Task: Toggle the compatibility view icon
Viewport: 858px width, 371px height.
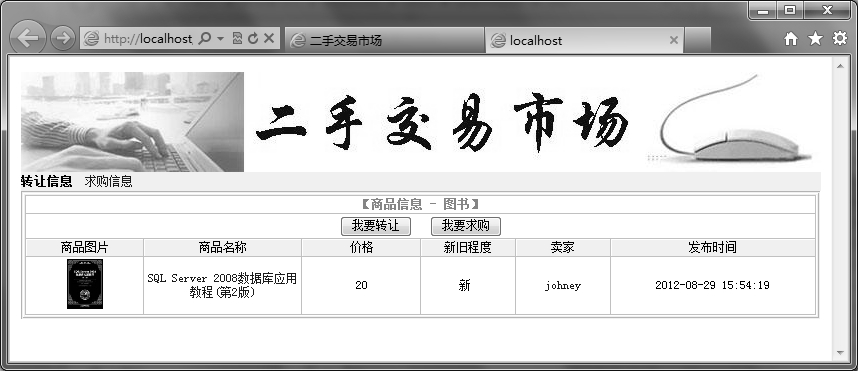Action: [237, 38]
